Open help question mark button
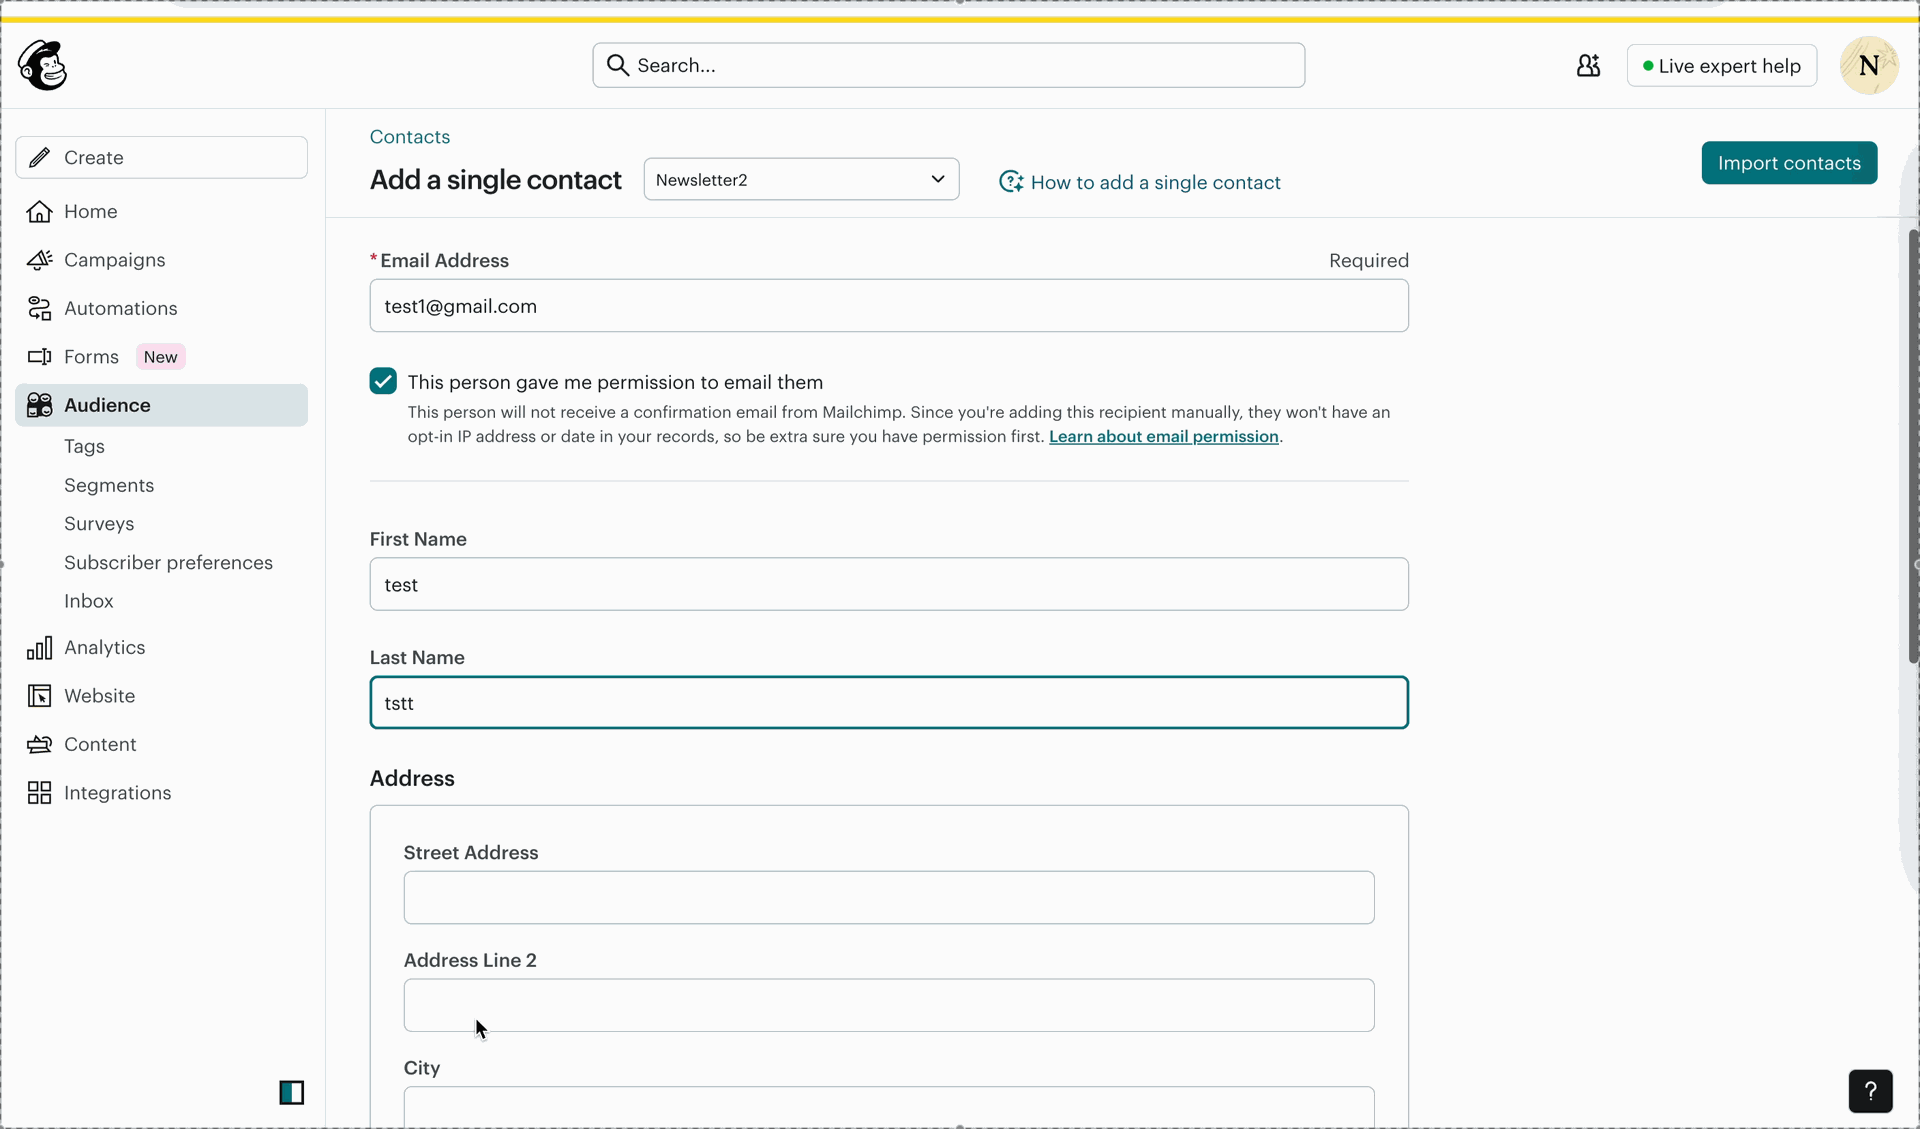Image resolution: width=1920 pixels, height=1129 pixels. coord(1870,1091)
